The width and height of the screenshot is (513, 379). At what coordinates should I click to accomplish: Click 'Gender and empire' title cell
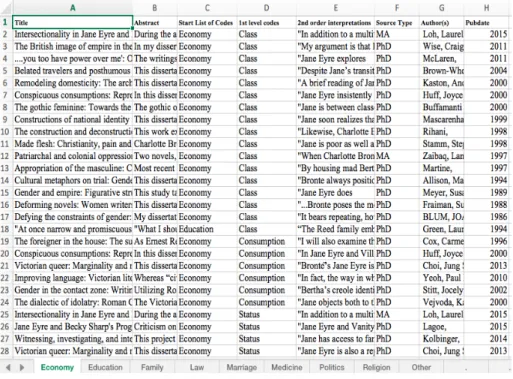72,193
